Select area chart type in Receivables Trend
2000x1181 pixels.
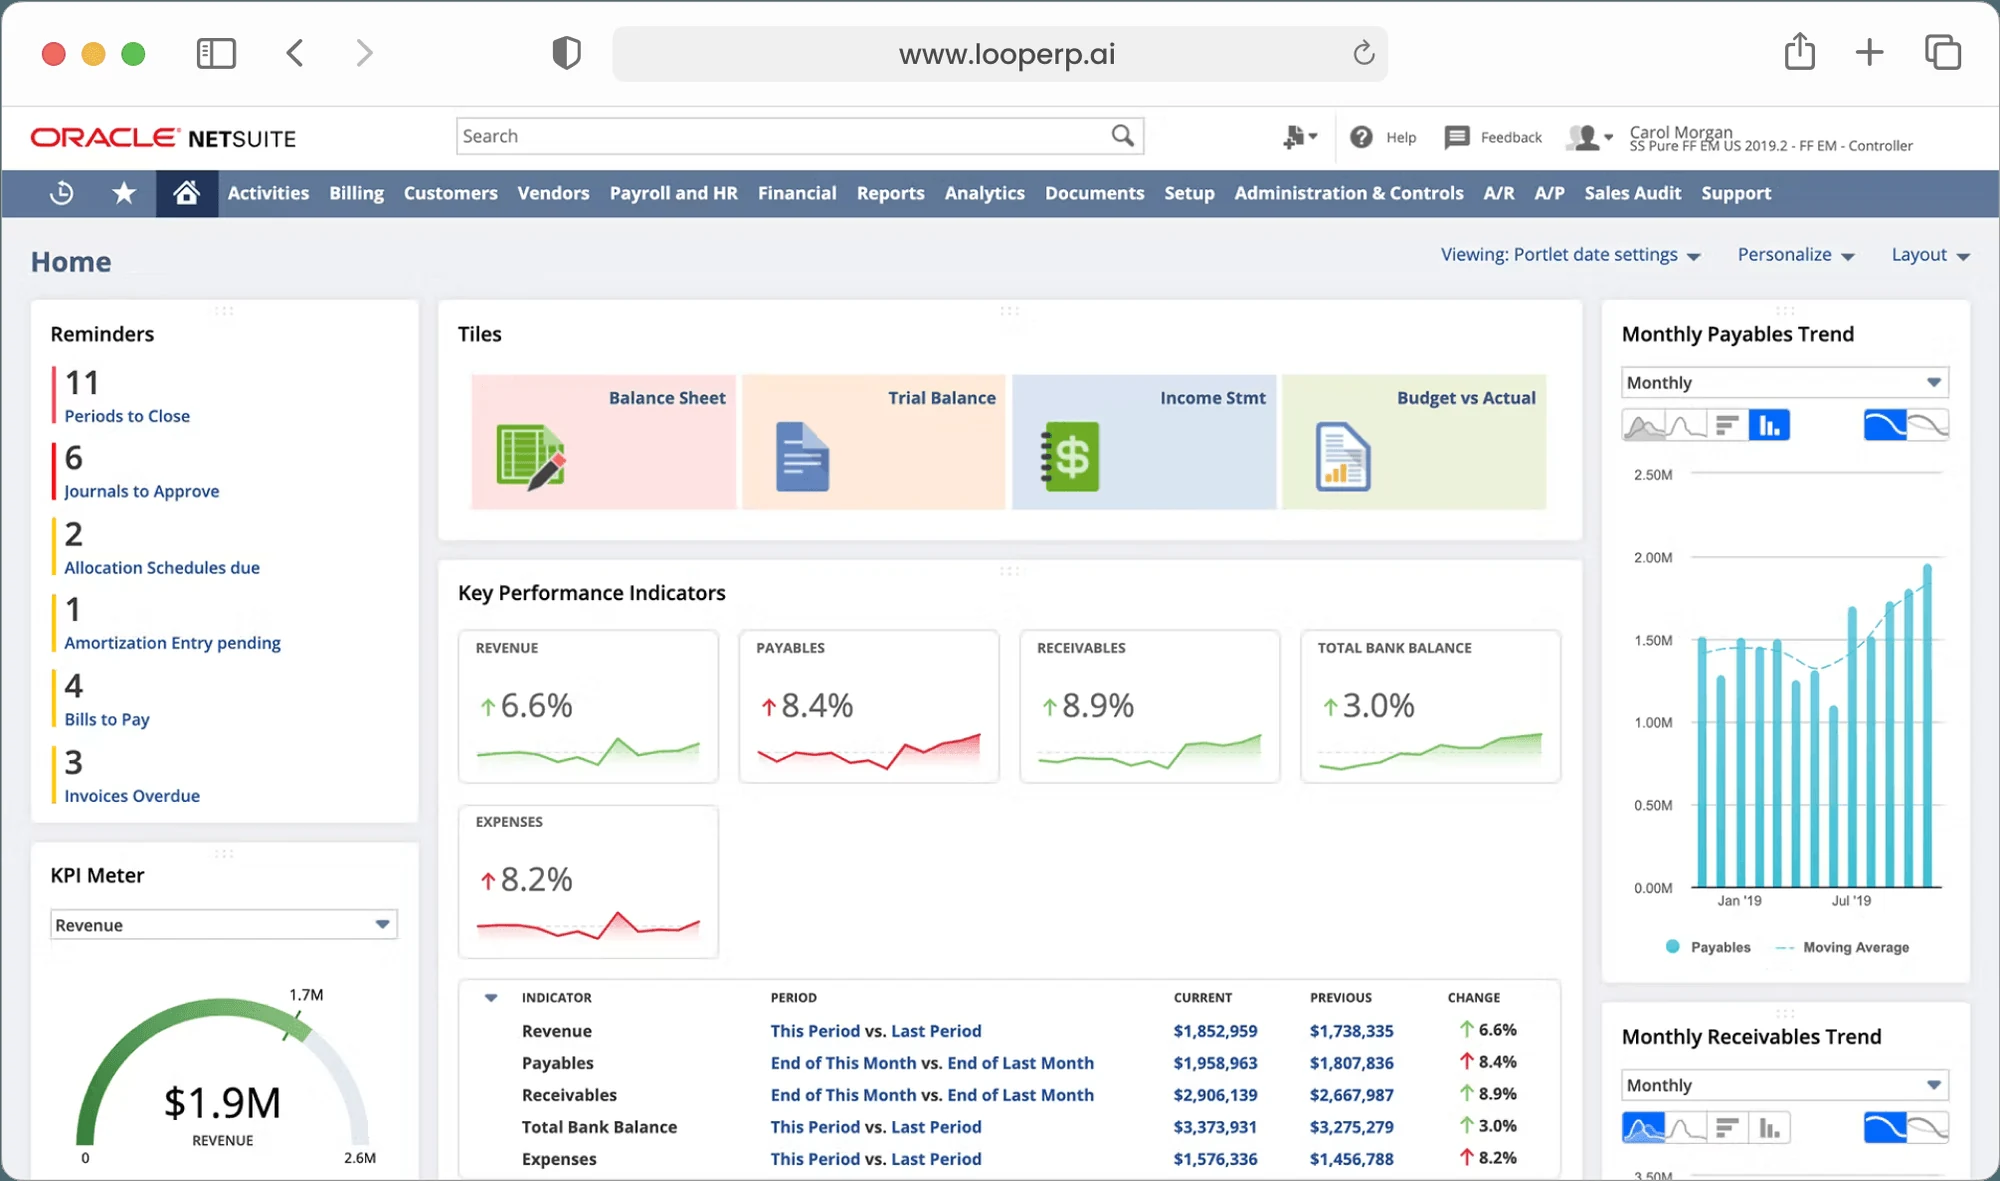pyautogui.click(x=1643, y=1128)
